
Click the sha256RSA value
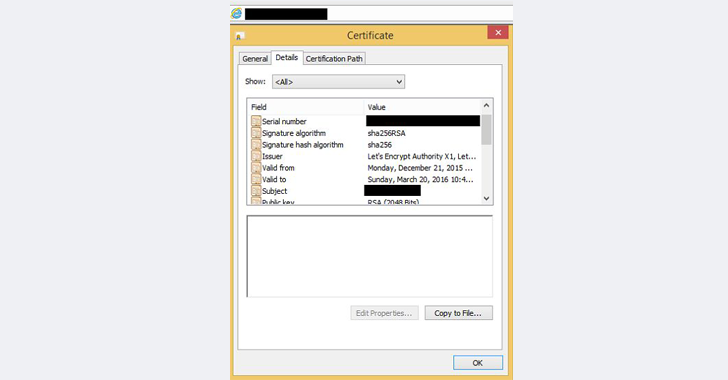pyautogui.click(x=386, y=133)
